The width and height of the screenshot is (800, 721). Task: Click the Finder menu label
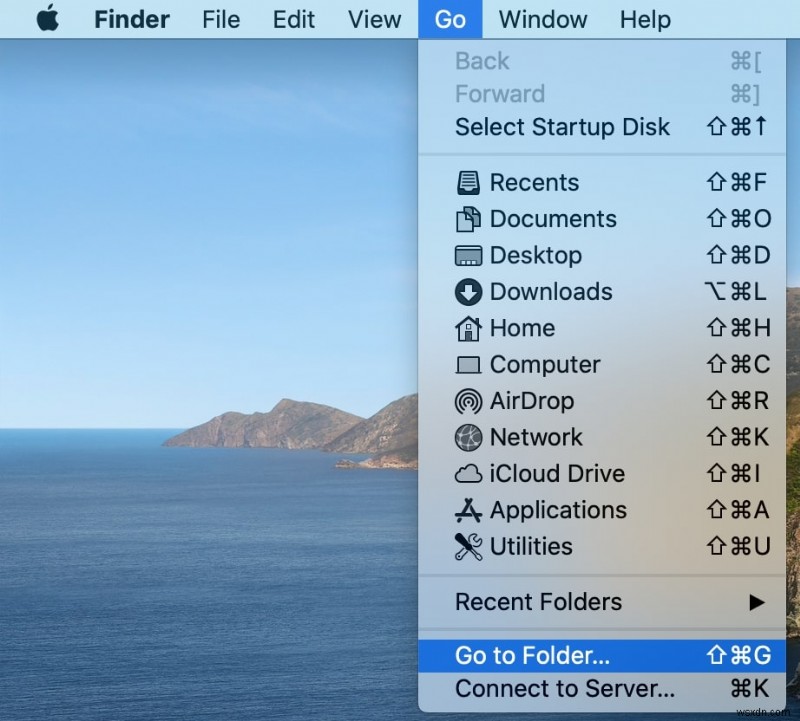pos(131,19)
